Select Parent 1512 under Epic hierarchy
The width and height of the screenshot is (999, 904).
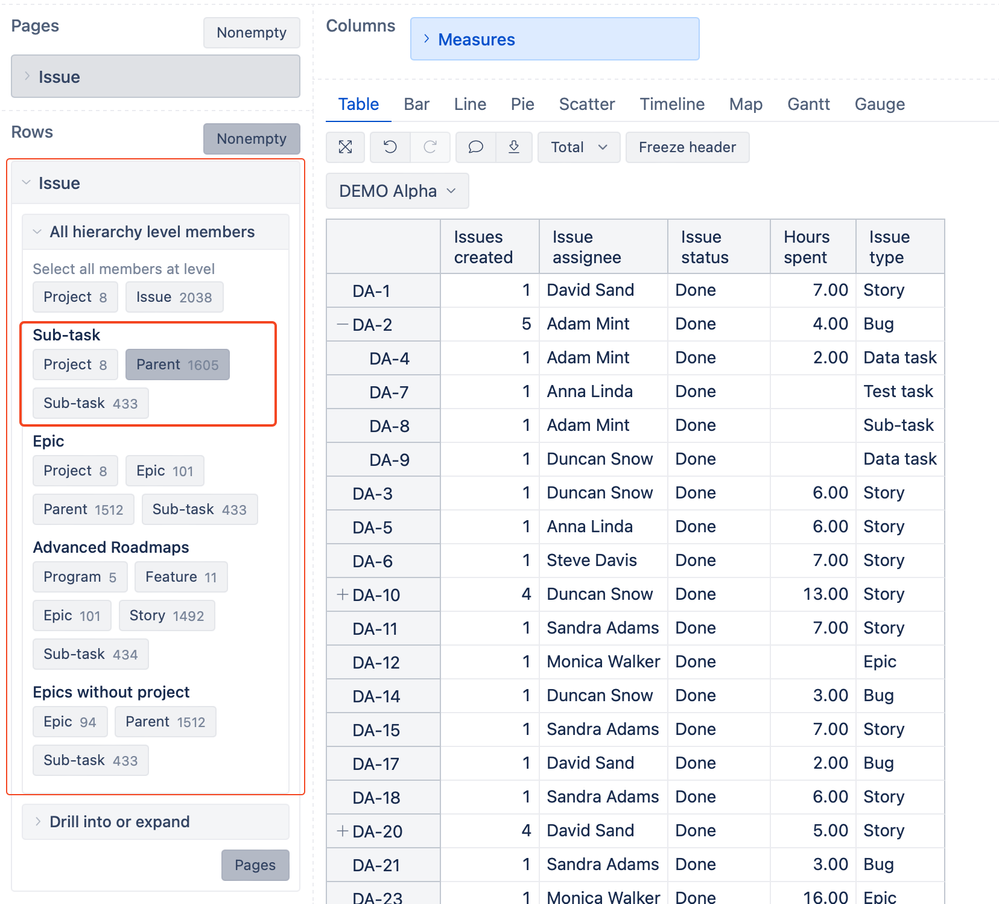pyautogui.click(x=83, y=510)
